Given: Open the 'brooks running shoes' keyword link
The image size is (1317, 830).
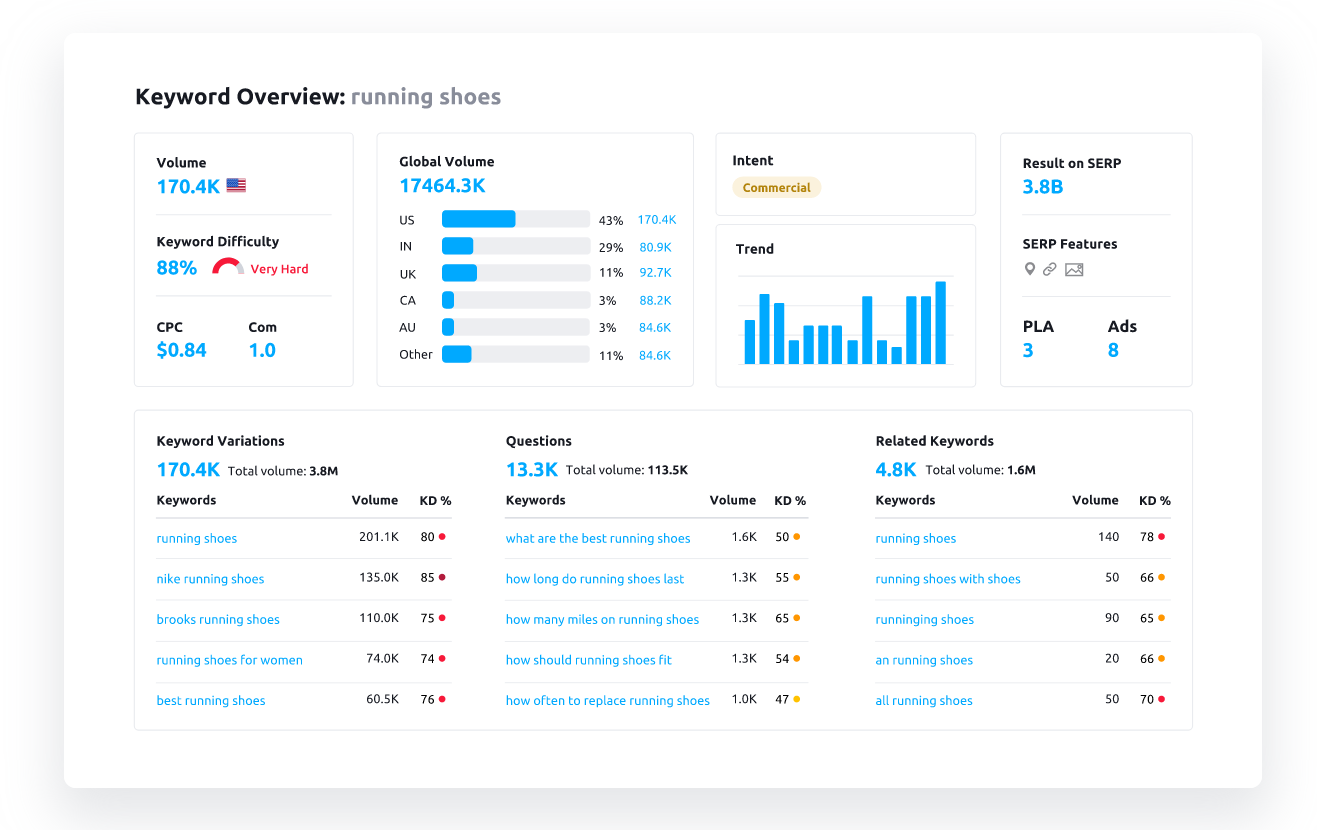Looking at the screenshot, I should click(218, 619).
